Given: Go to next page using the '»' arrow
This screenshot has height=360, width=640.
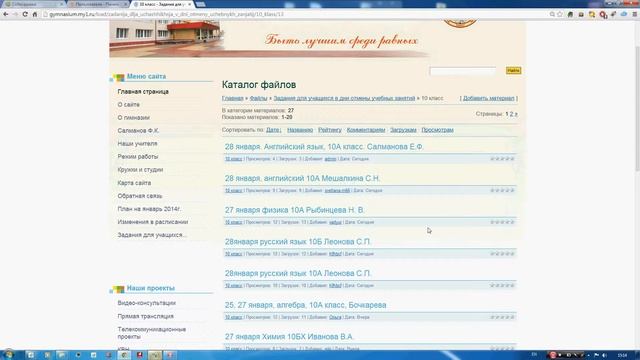Looking at the screenshot, I should point(516,114).
